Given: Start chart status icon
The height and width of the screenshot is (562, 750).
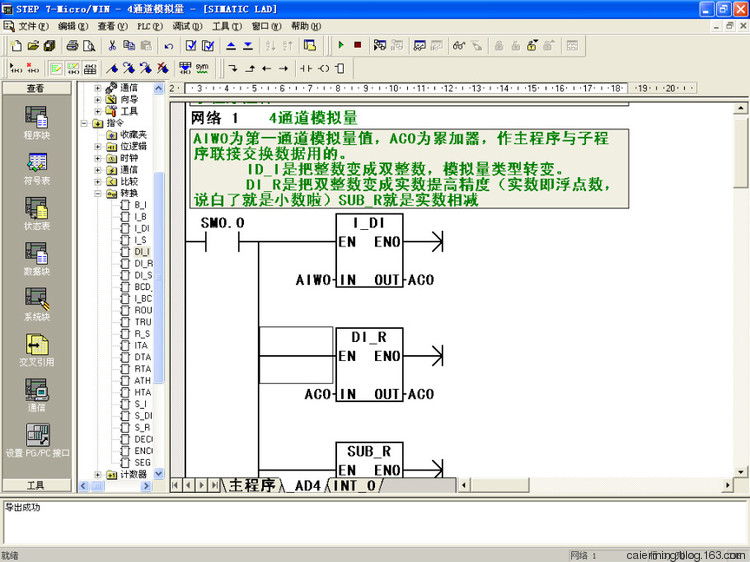Looking at the screenshot, I should pyautogui.click(x=419, y=45).
